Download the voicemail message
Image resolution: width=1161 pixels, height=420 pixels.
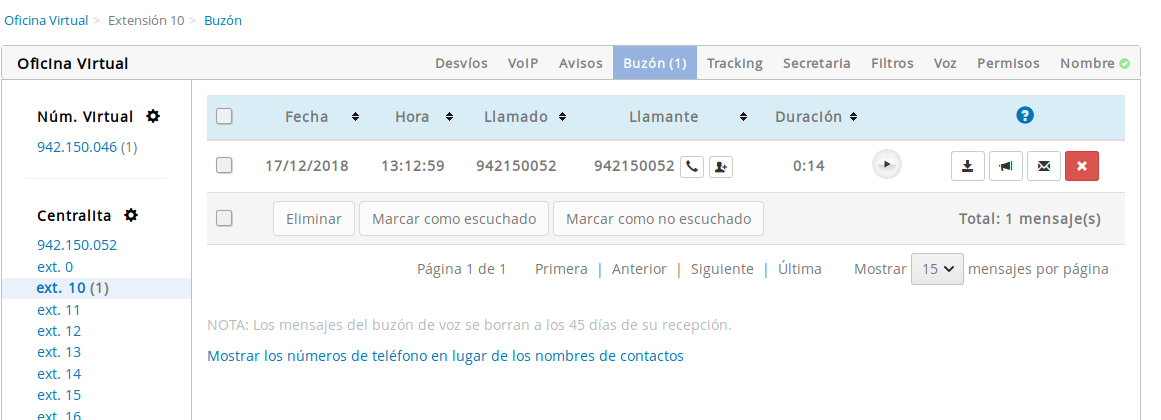967,166
